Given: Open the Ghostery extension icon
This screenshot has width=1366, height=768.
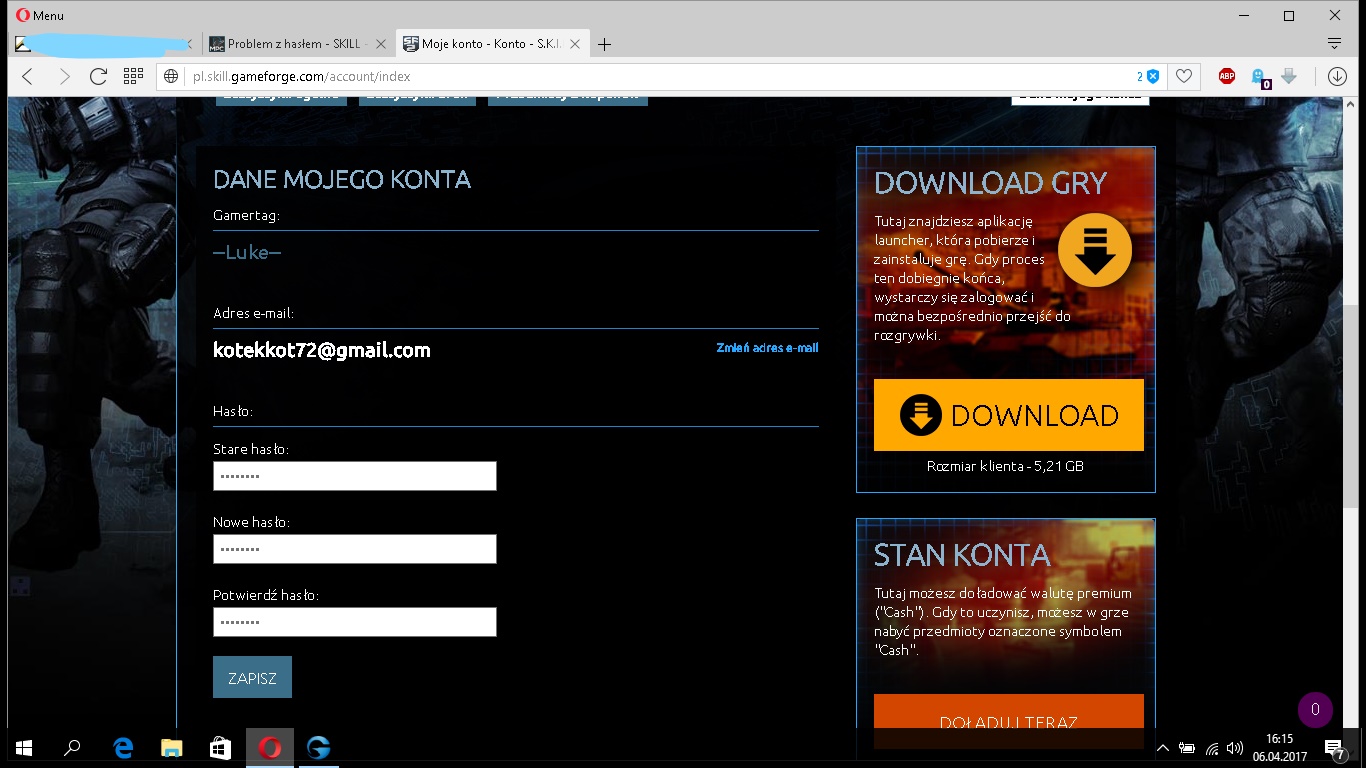Looking at the screenshot, I should click(1259, 77).
